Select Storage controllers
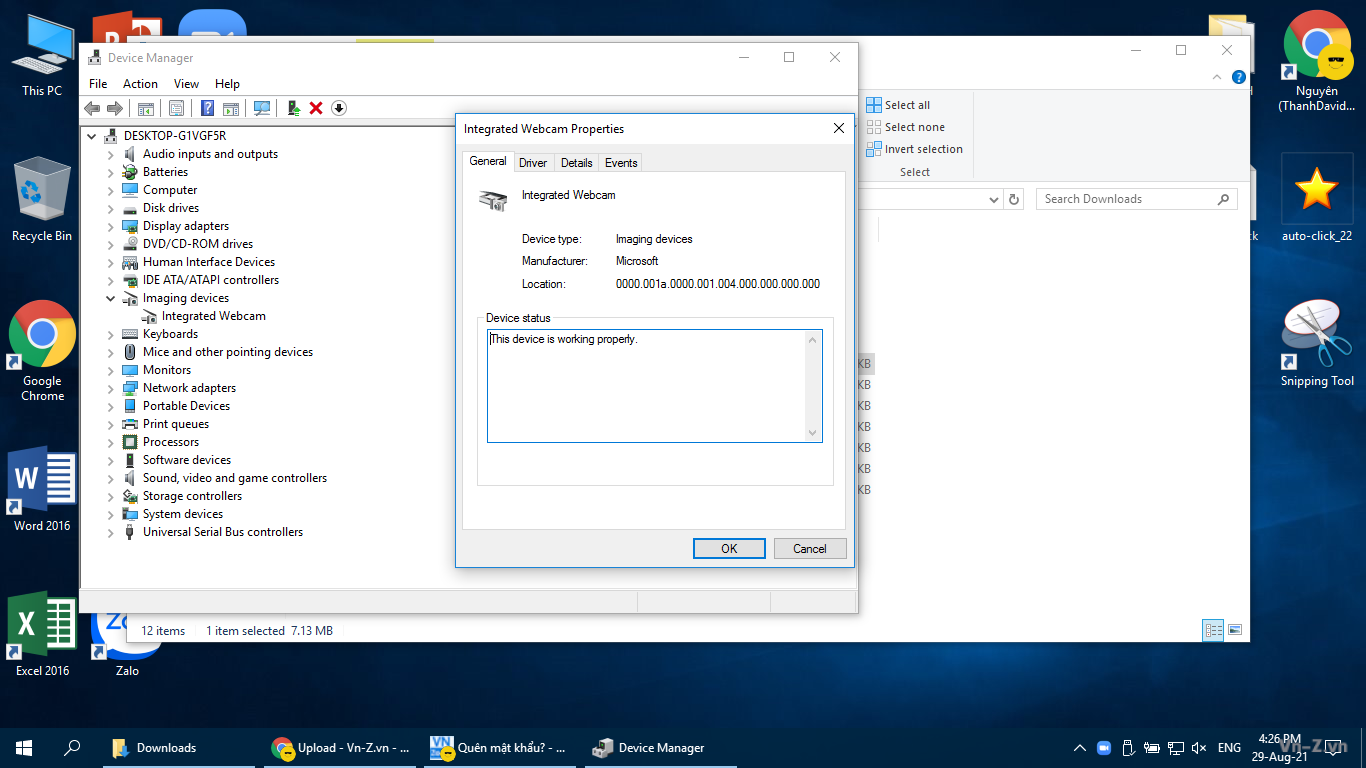This screenshot has height=768, width=1366. tap(192, 496)
